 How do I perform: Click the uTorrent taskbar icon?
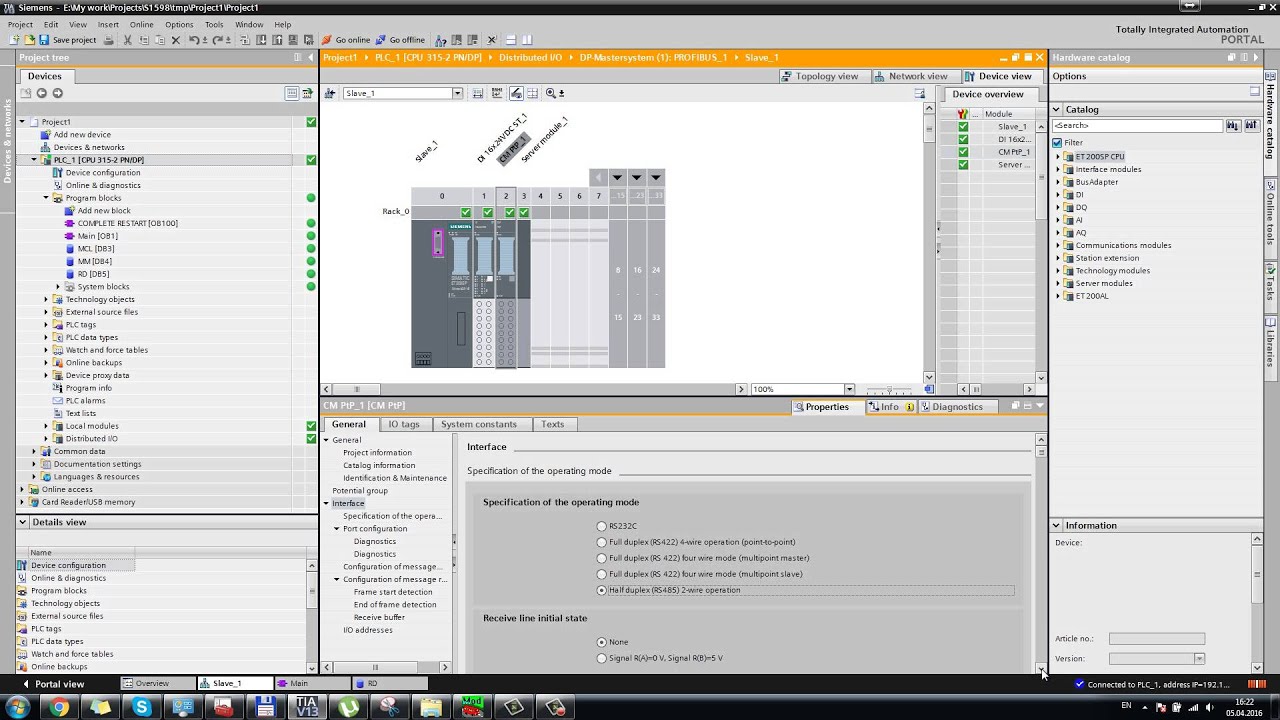(348, 707)
